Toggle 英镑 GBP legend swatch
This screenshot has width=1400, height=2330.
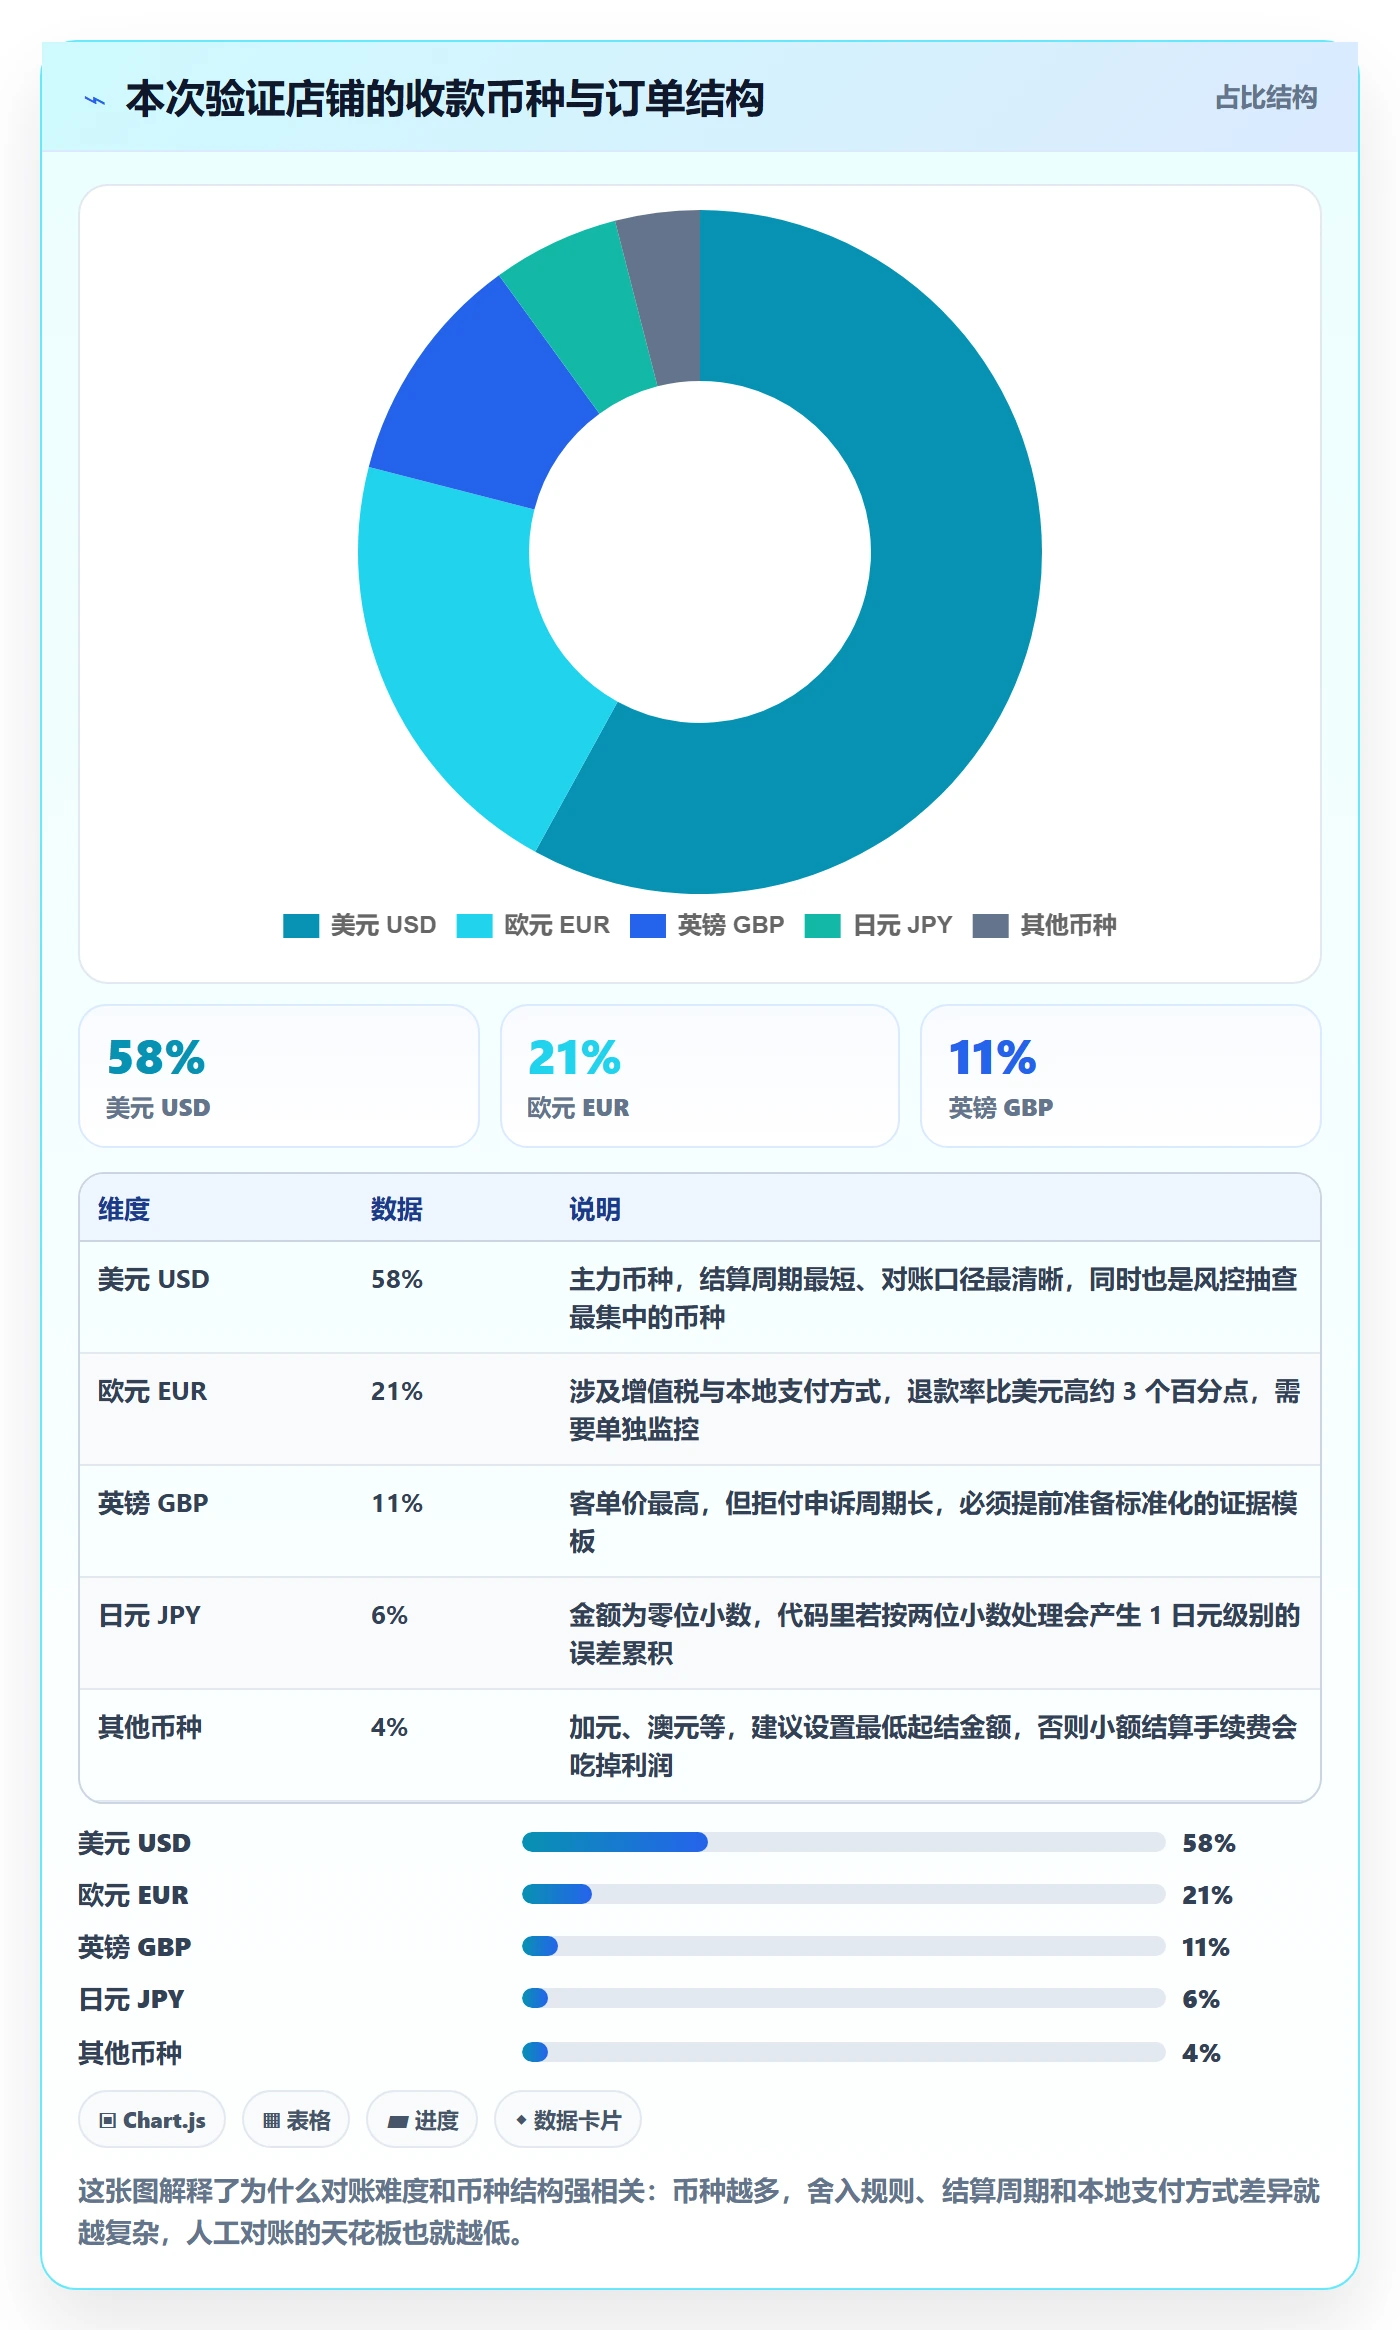pos(648,925)
